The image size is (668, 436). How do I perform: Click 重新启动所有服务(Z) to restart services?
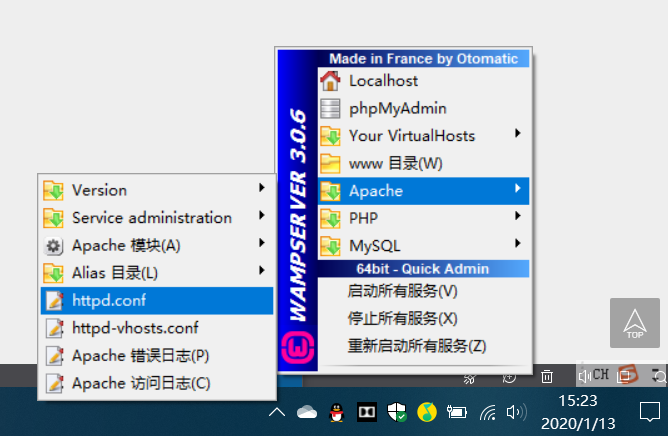pyautogui.click(x=423, y=346)
